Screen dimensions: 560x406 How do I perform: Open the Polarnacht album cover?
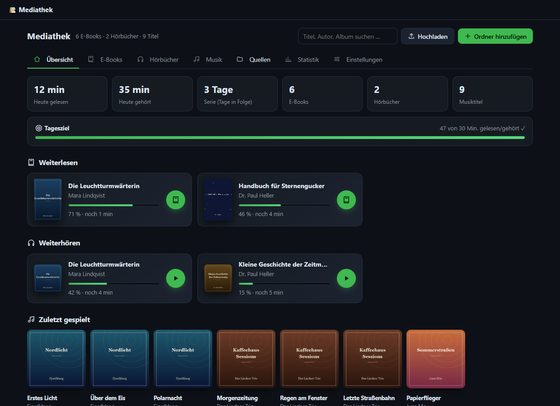[183, 359]
